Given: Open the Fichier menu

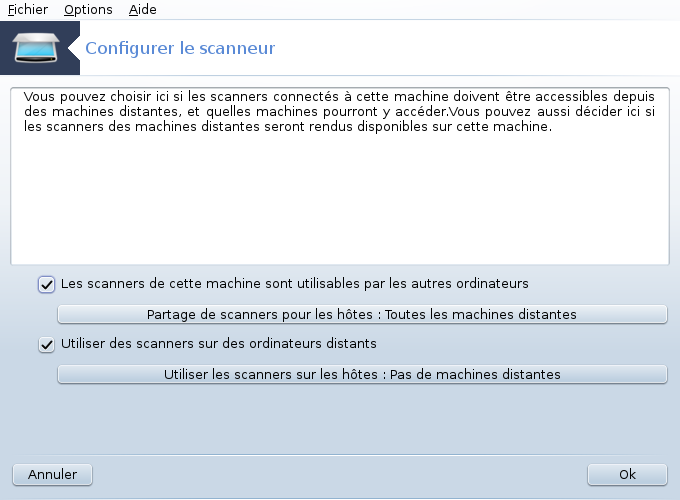Looking at the screenshot, I should (x=28, y=10).
